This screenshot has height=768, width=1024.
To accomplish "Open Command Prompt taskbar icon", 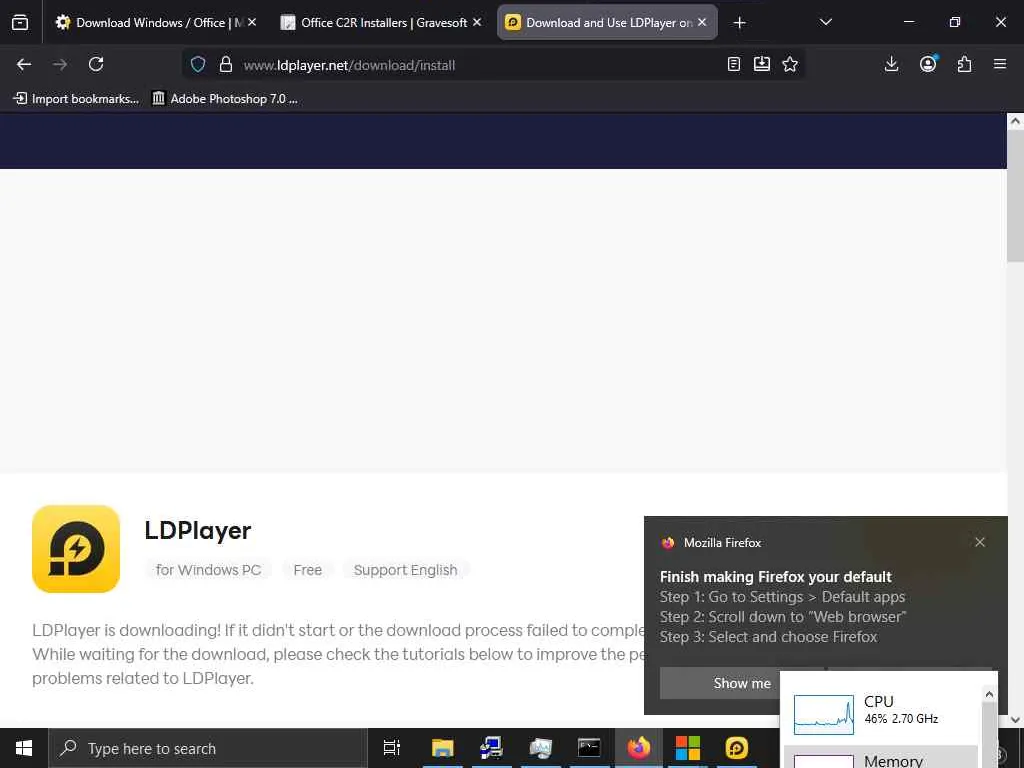I will (x=589, y=748).
